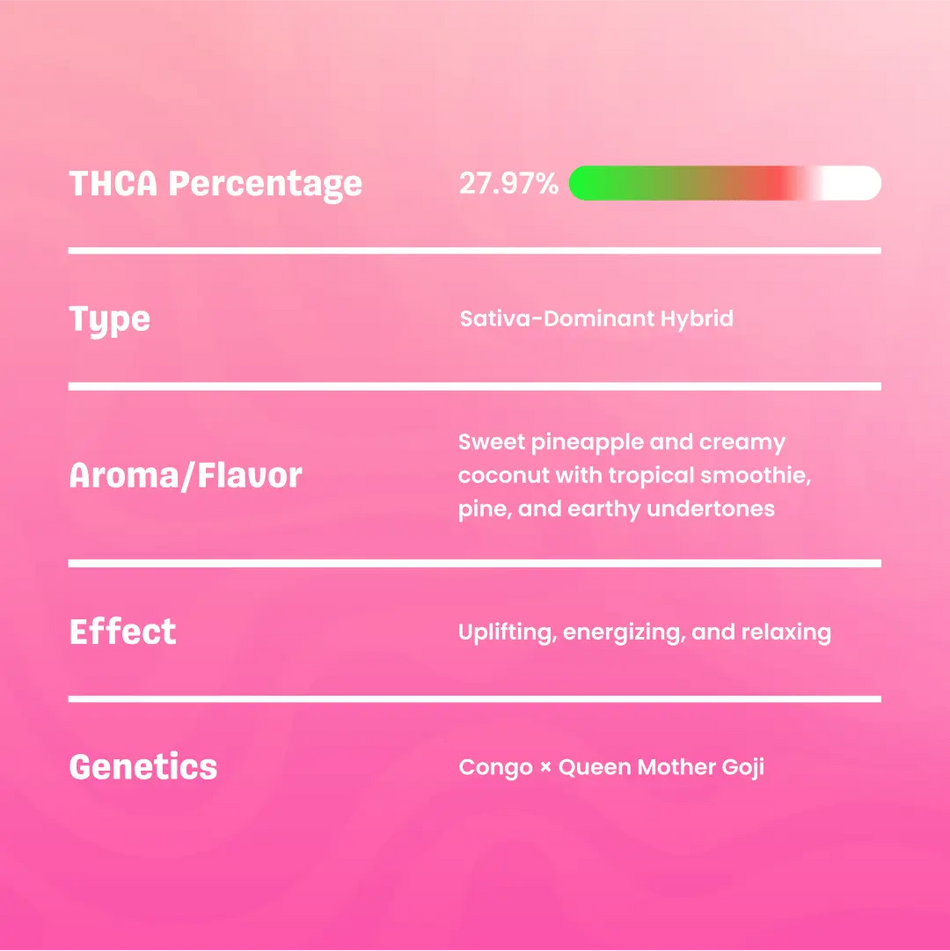Image resolution: width=950 pixels, height=951 pixels.
Task: Click the Sativa-Dominant Hybrid text
Action: (x=596, y=319)
